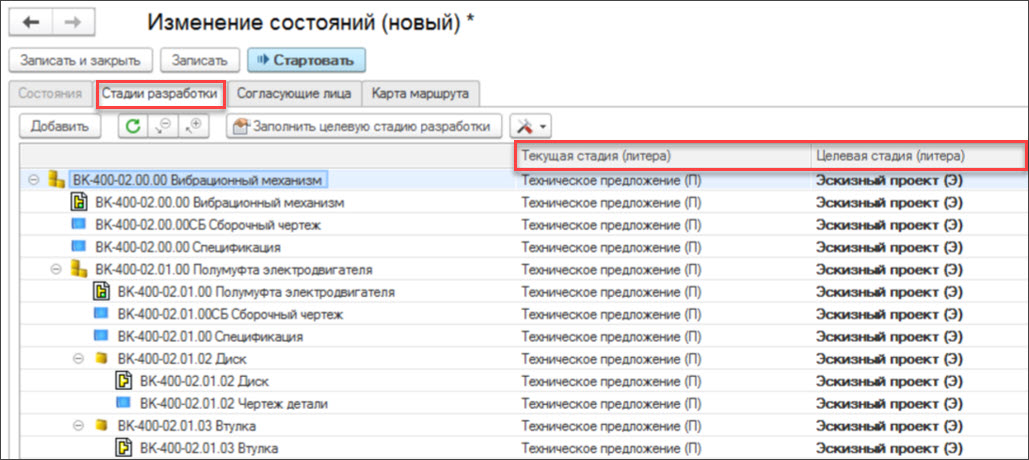Collapse the ВК-400-02.00.00 Вибрационный механизм node
1029x460 pixels.
point(33,180)
